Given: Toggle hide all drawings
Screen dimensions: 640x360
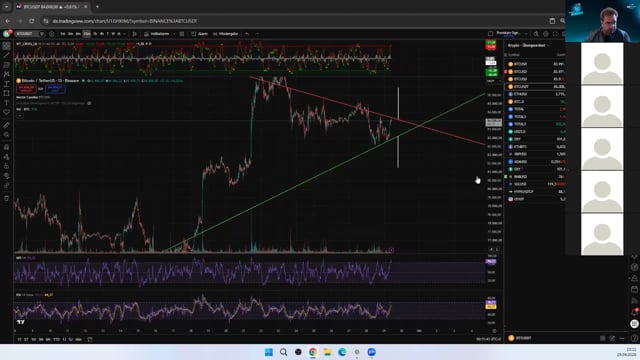Looking at the screenshot, I should tap(7, 176).
